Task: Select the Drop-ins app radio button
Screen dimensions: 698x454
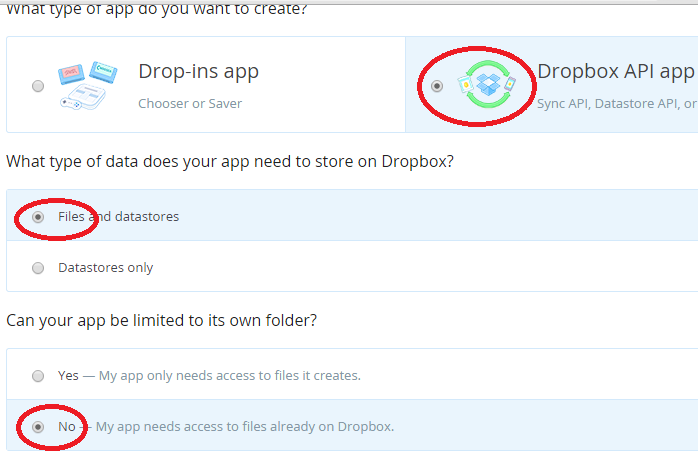Action: coord(38,86)
